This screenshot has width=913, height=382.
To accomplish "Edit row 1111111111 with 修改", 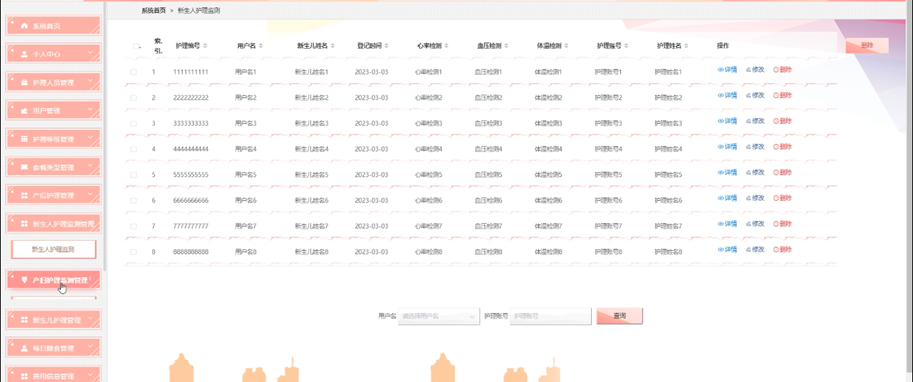I will point(755,70).
